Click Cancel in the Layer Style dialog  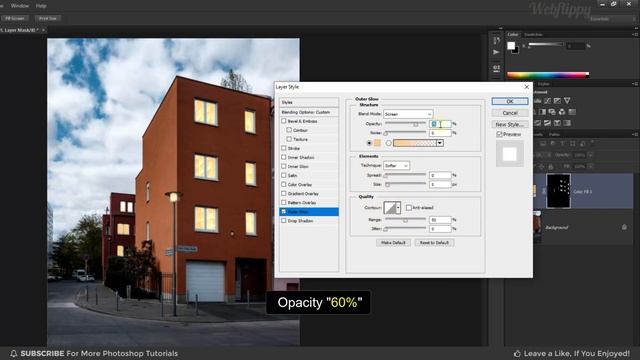pyautogui.click(x=510, y=113)
